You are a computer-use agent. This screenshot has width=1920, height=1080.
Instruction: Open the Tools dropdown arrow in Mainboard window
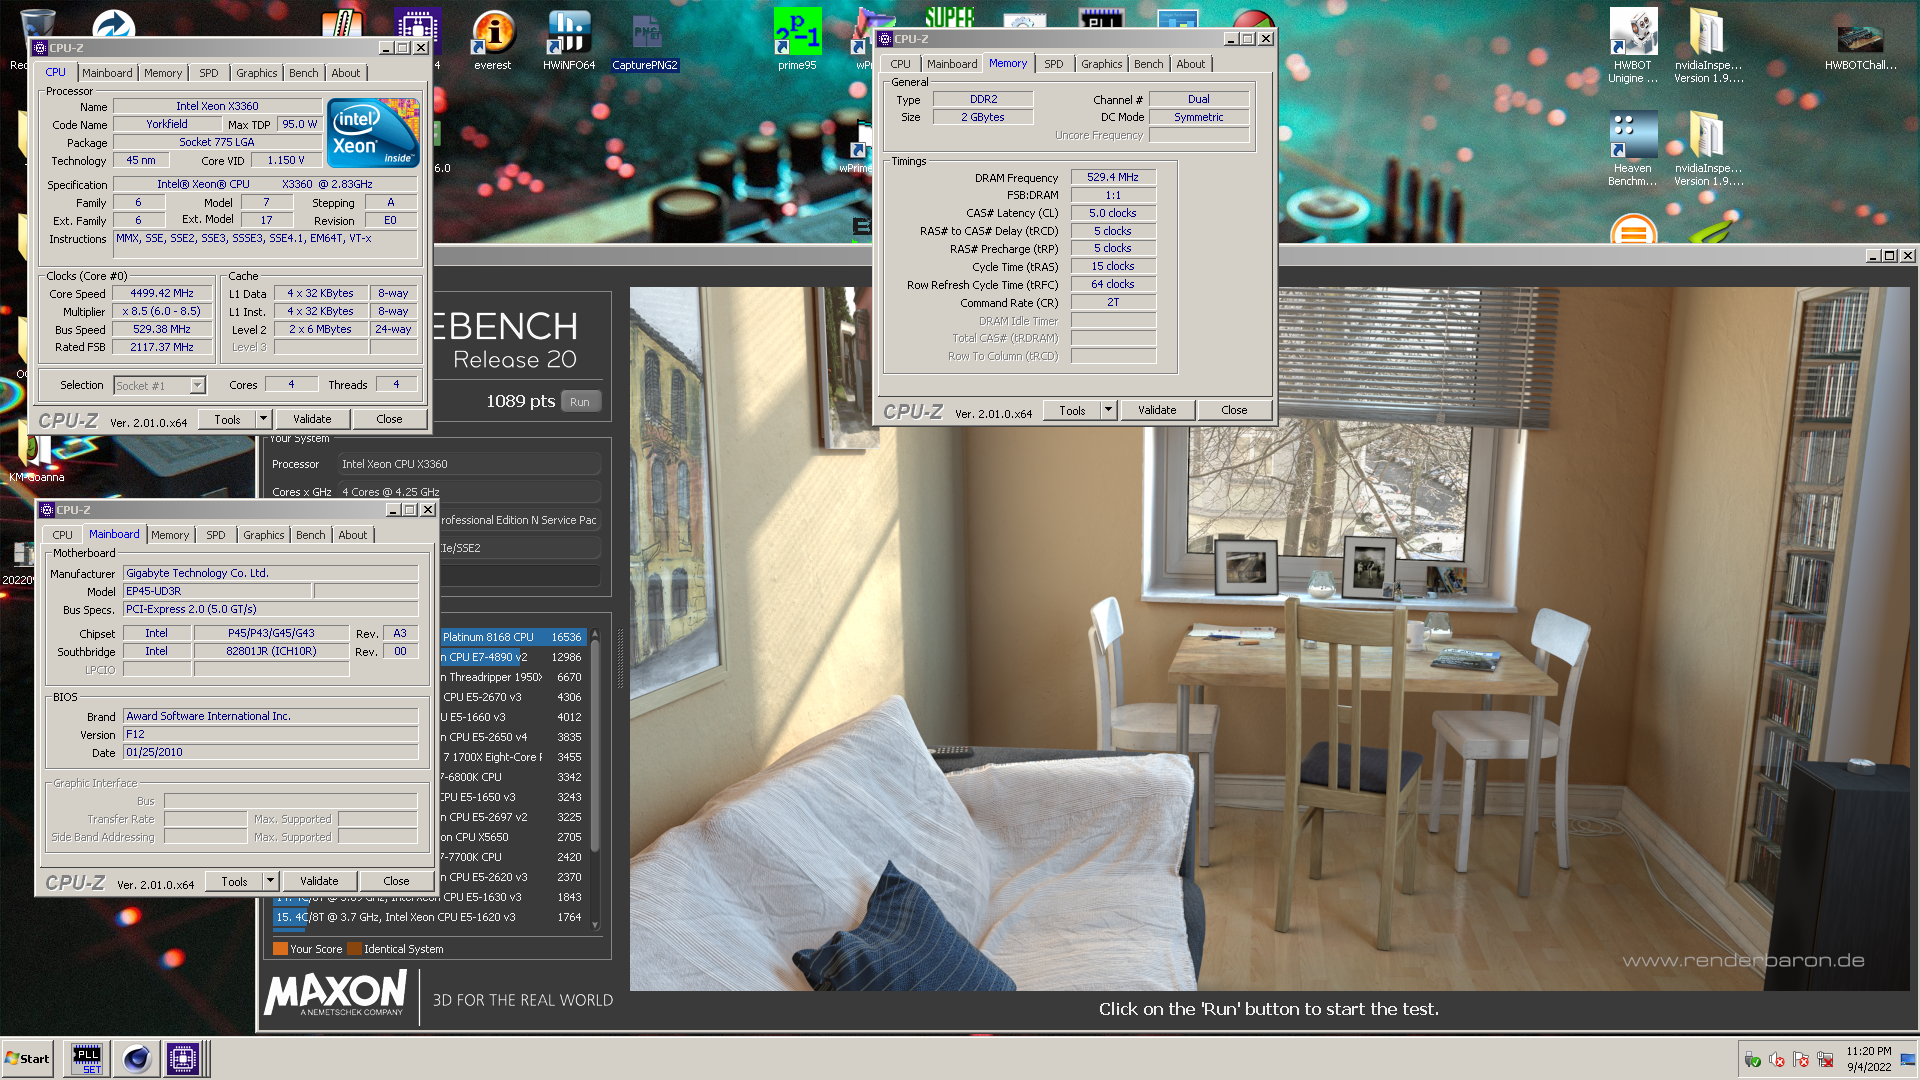coord(271,881)
